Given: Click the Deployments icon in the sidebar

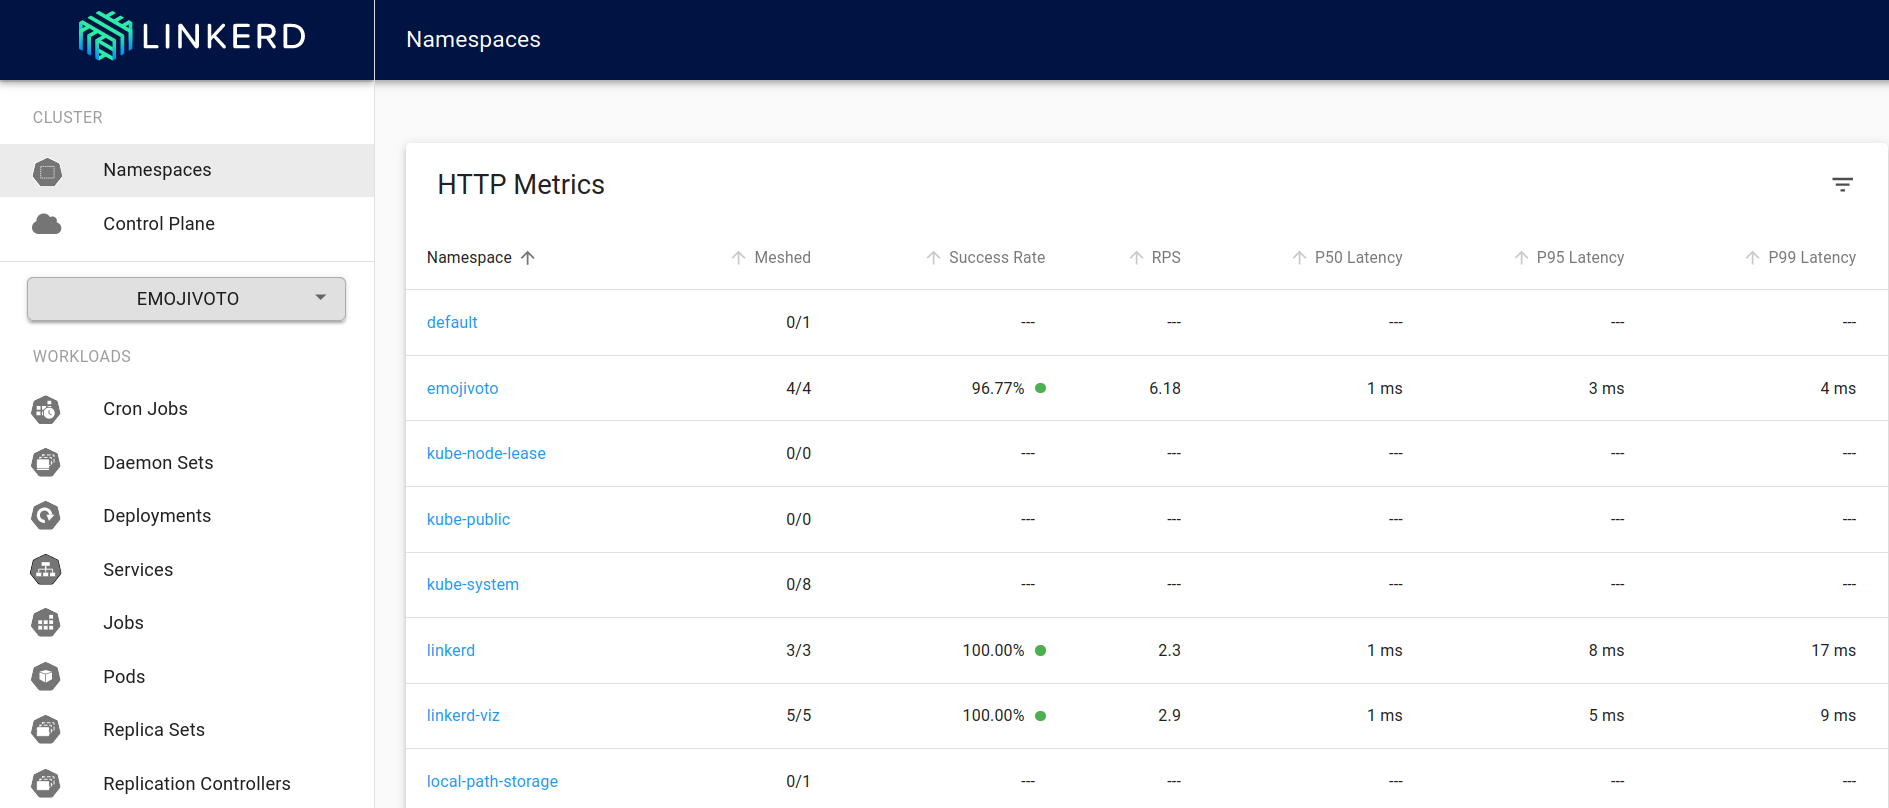Looking at the screenshot, I should click(46, 516).
